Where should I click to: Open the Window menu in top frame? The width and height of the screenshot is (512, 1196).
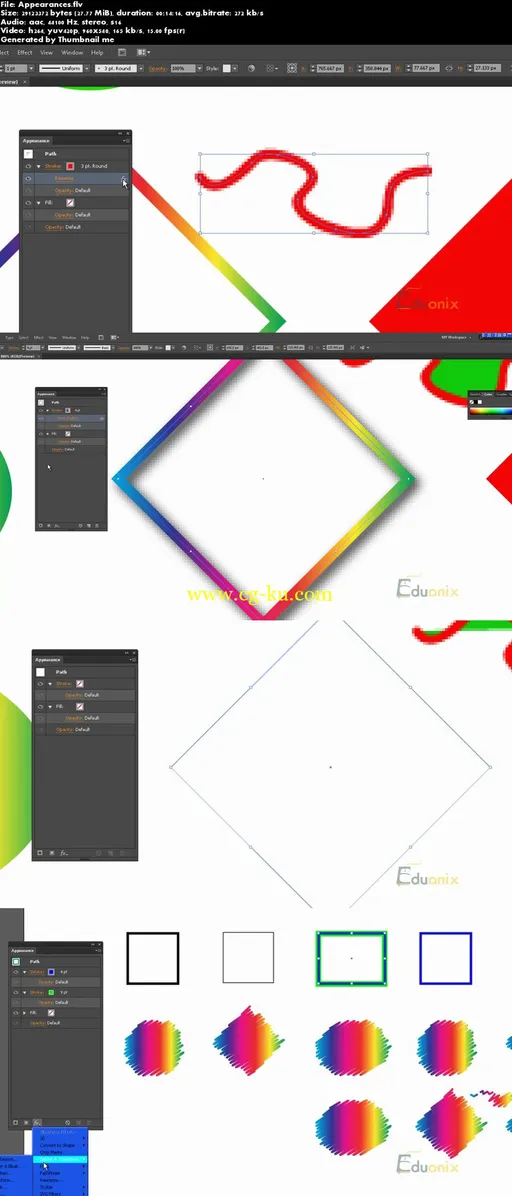tap(72, 53)
